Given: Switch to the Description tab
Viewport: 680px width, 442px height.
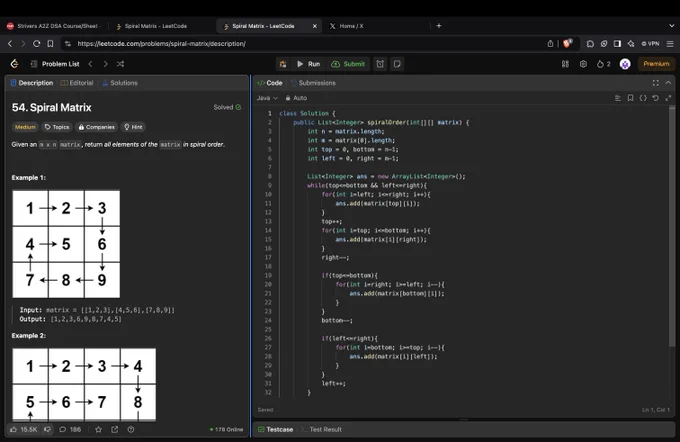Looking at the screenshot, I should pyautogui.click(x=32, y=83).
